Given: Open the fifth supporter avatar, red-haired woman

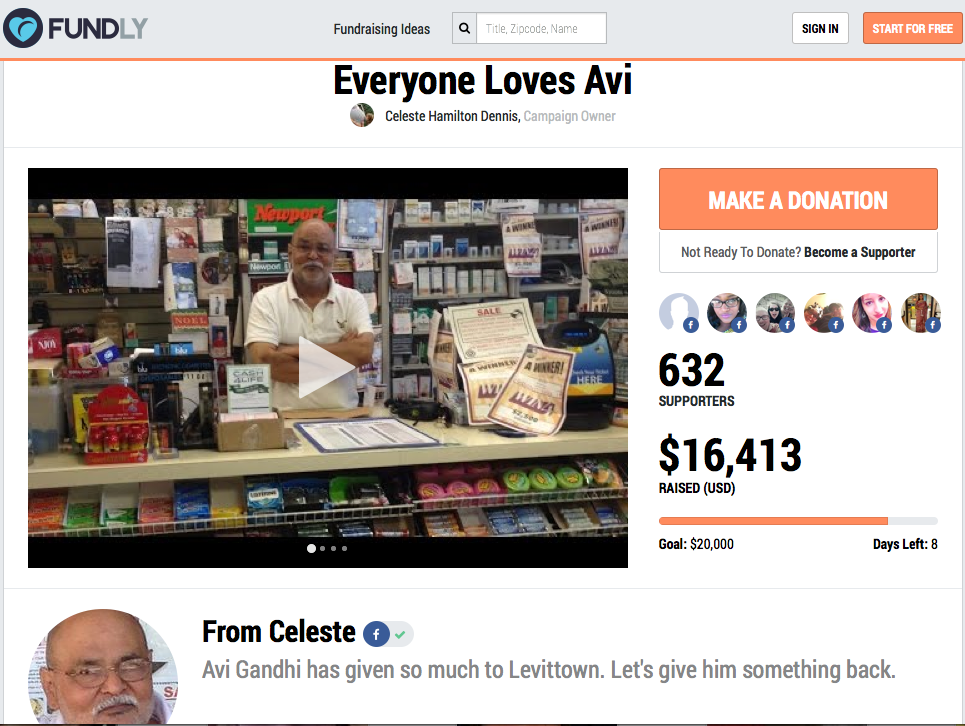Looking at the screenshot, I should [x=872, y=313].
